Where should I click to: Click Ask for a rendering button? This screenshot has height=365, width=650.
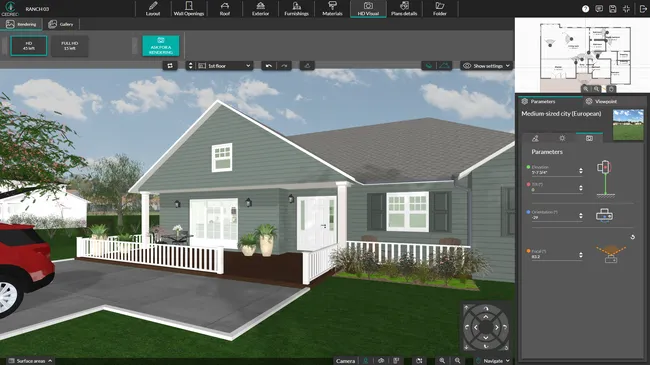[161, 46]
